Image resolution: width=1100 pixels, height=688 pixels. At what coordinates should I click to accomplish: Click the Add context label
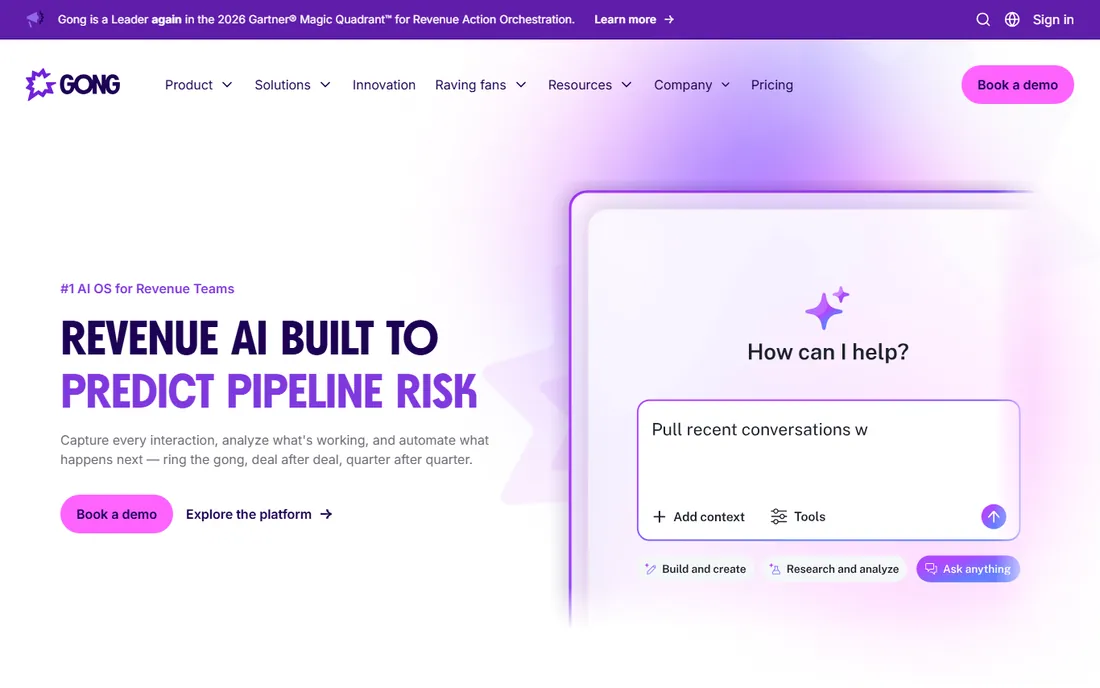(709, 517)
